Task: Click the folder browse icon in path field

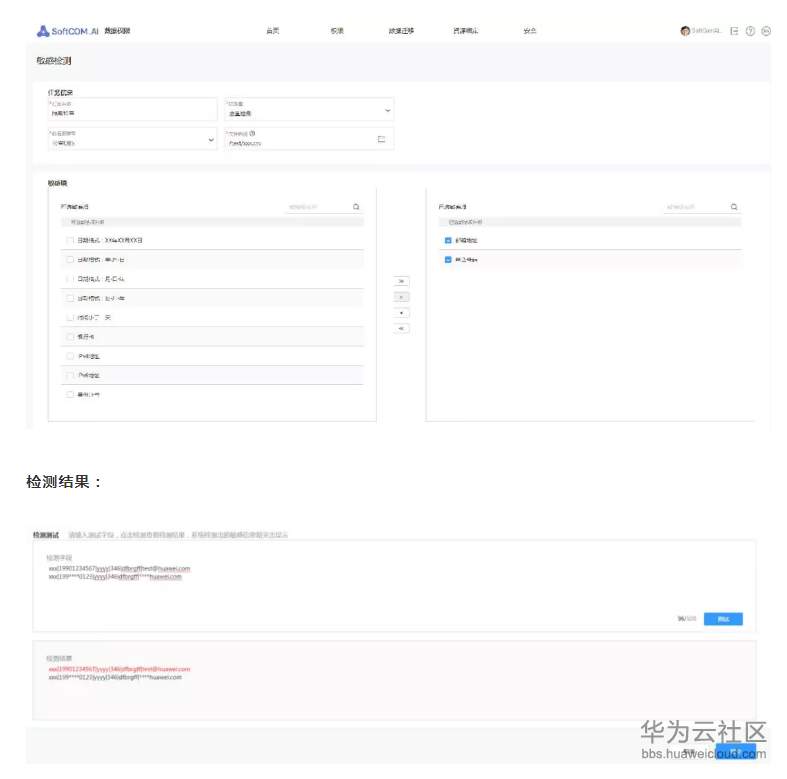Action: [381, 139]
